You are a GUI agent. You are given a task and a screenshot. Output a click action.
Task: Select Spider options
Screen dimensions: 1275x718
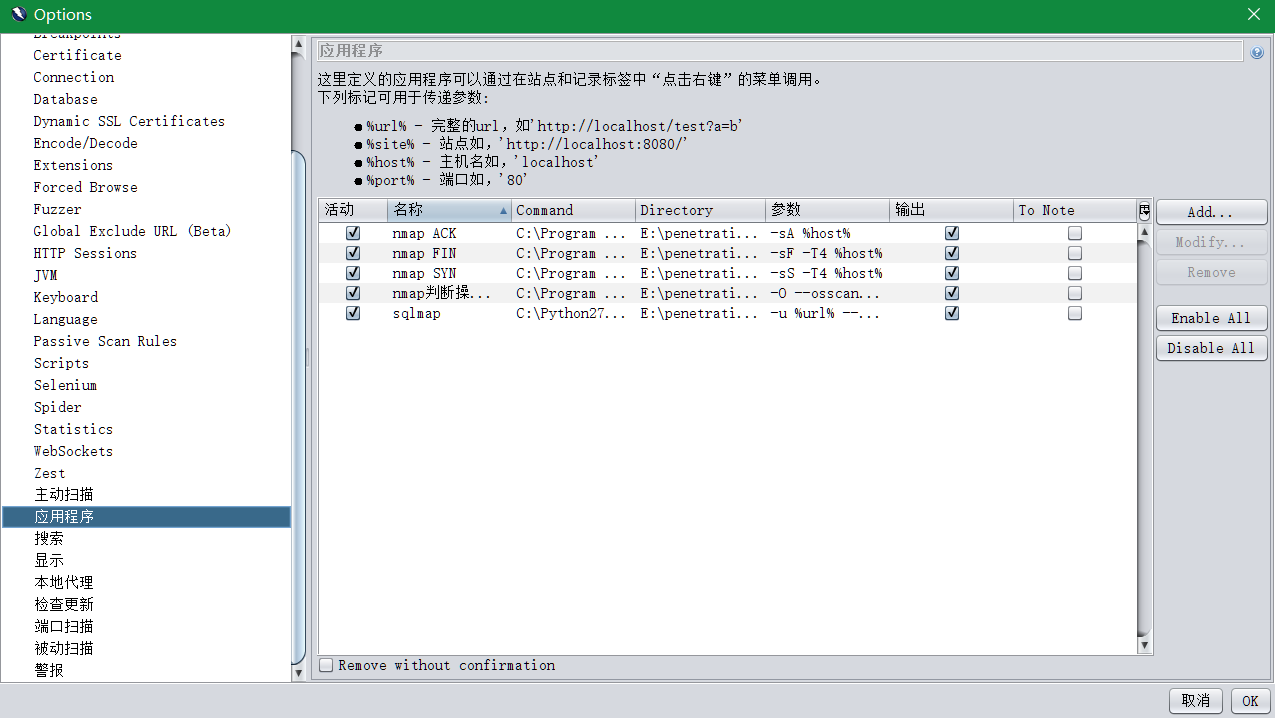(58, 407)
